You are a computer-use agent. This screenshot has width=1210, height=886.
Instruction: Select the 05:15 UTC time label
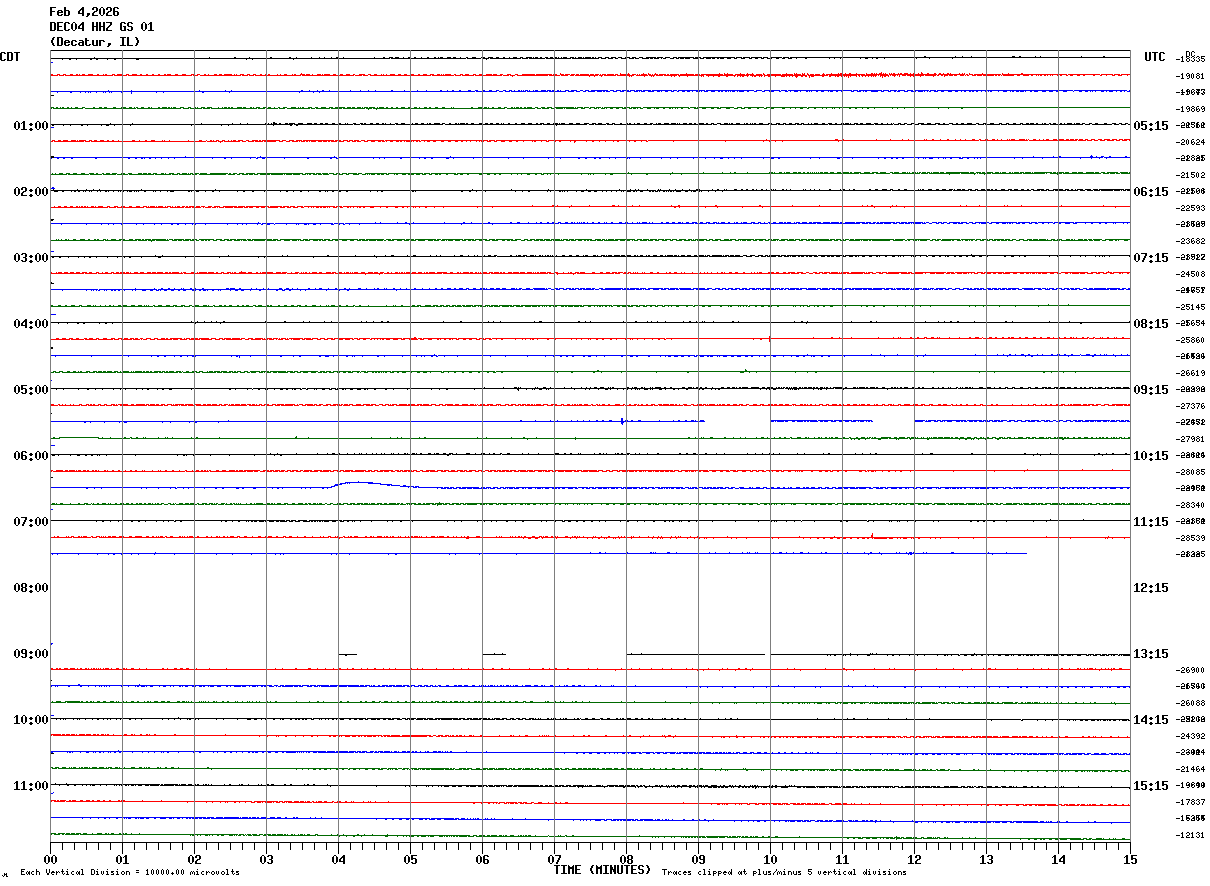[1151, 126]
